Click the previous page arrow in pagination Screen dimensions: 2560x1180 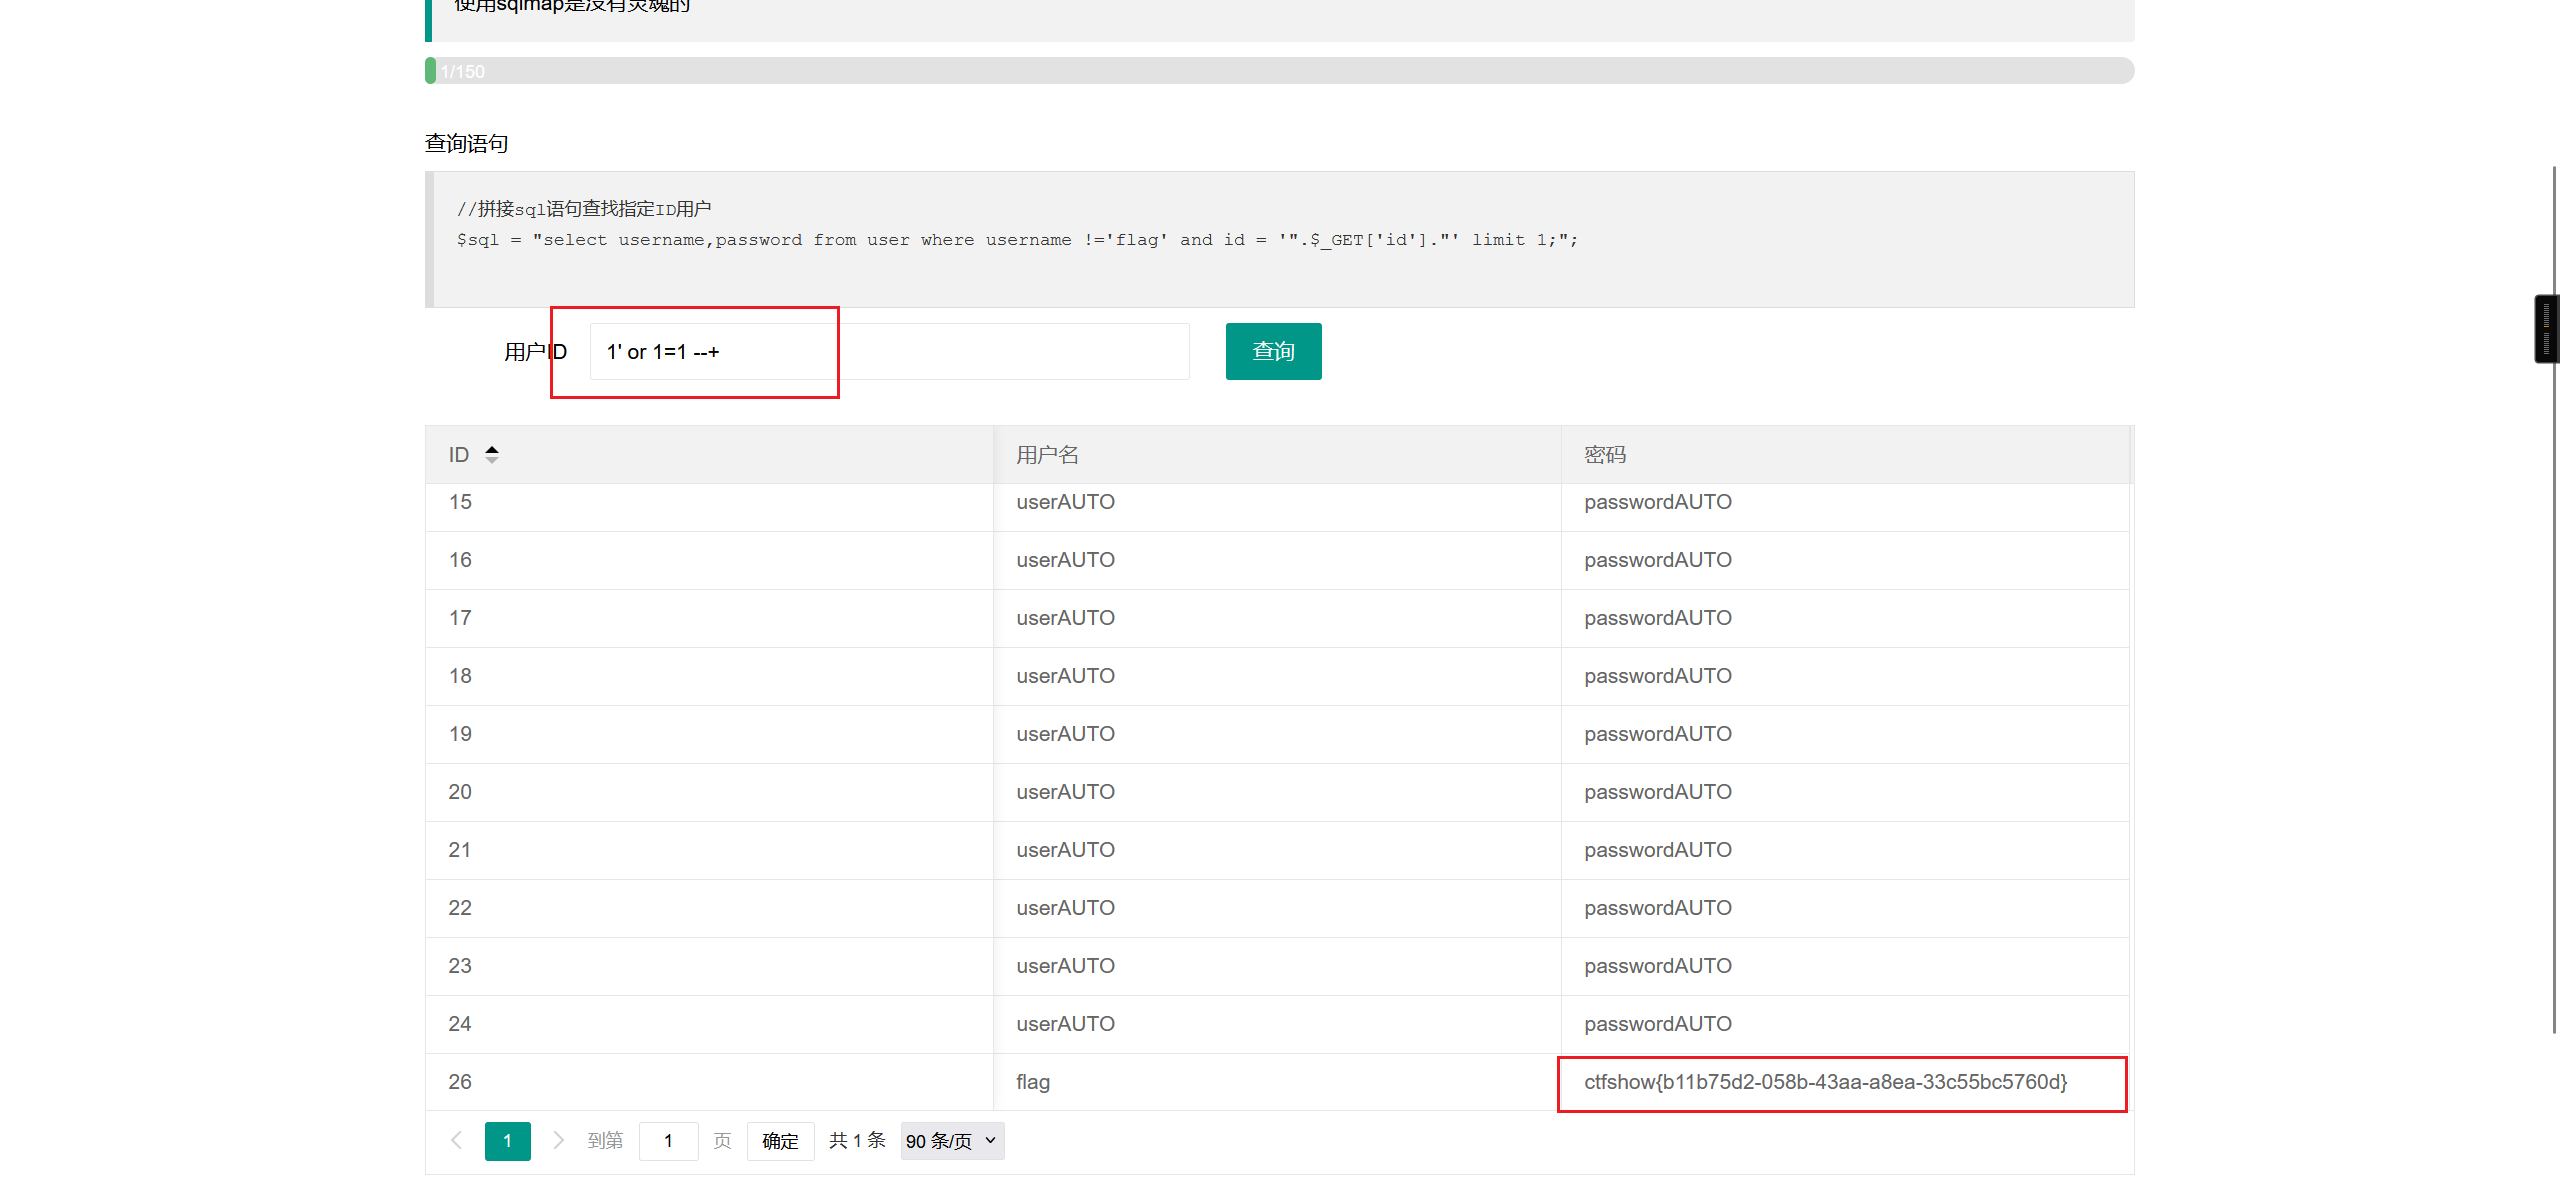point(457,1140)
